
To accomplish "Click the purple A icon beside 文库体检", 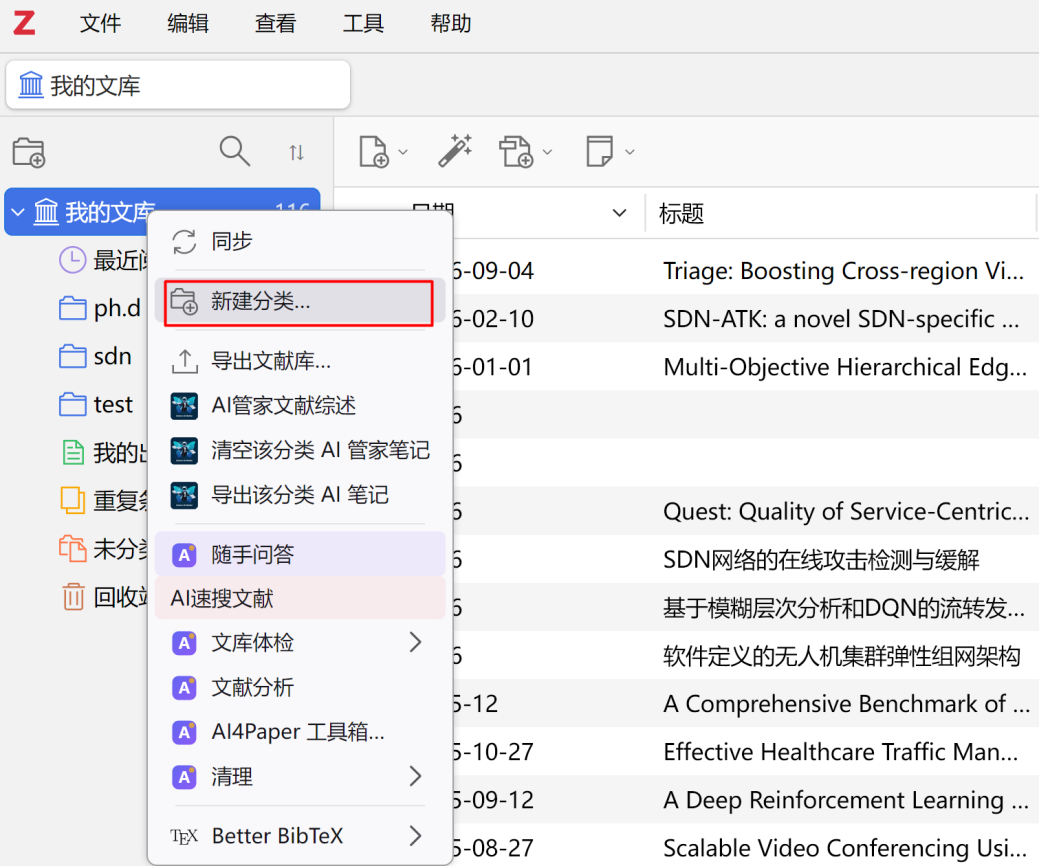I will [184, 643].
